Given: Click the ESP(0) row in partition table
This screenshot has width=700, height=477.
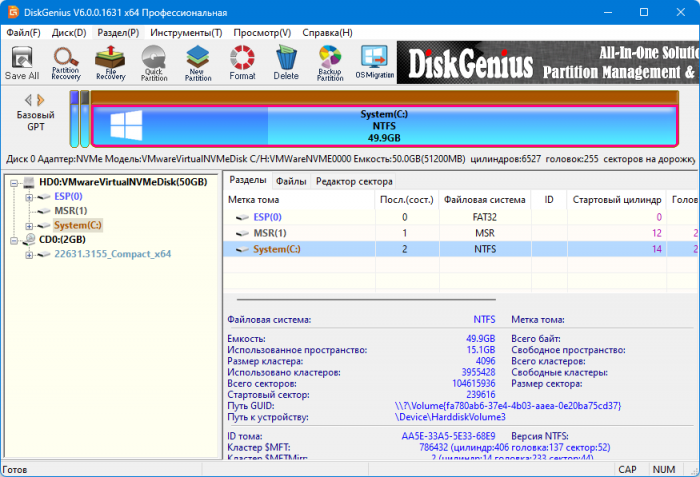Looking at the screenshot, I should 461,217.
